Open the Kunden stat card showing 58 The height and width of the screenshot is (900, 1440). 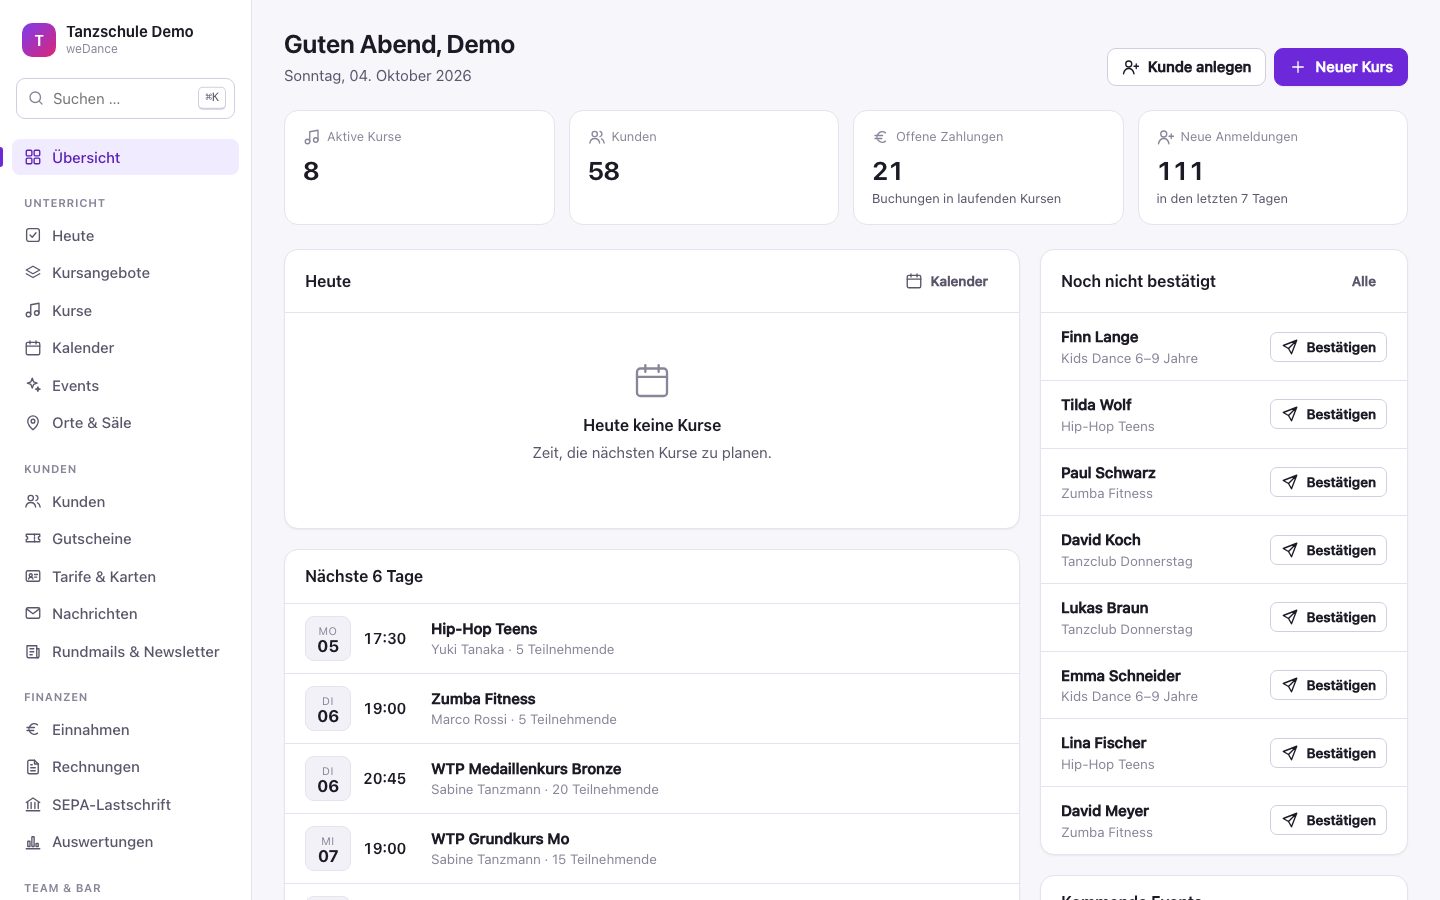coord(704,167)
